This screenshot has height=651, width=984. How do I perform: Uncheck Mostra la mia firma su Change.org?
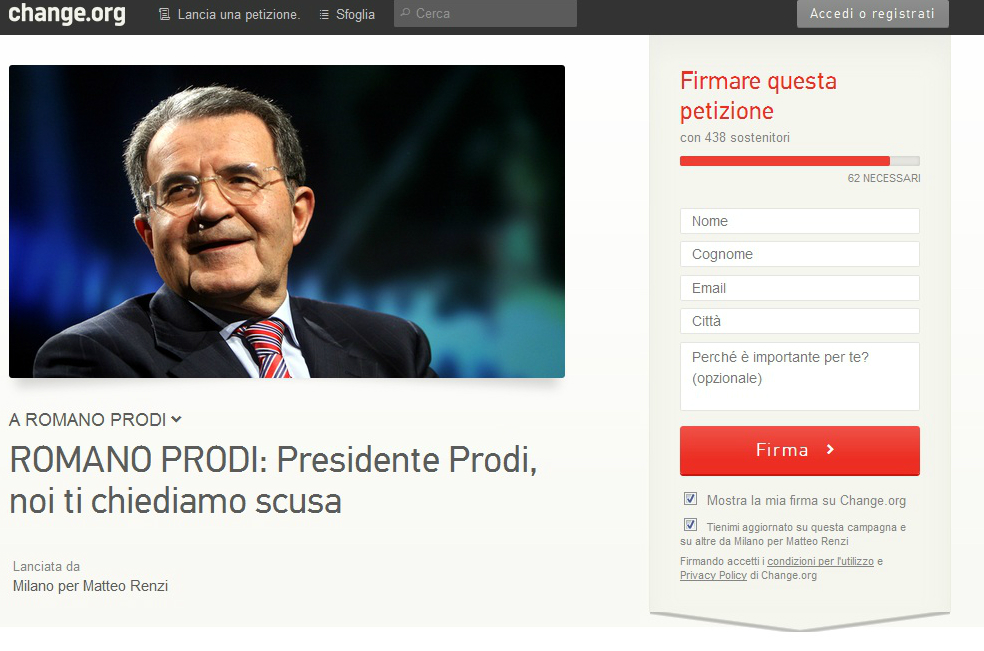point(690,498)
